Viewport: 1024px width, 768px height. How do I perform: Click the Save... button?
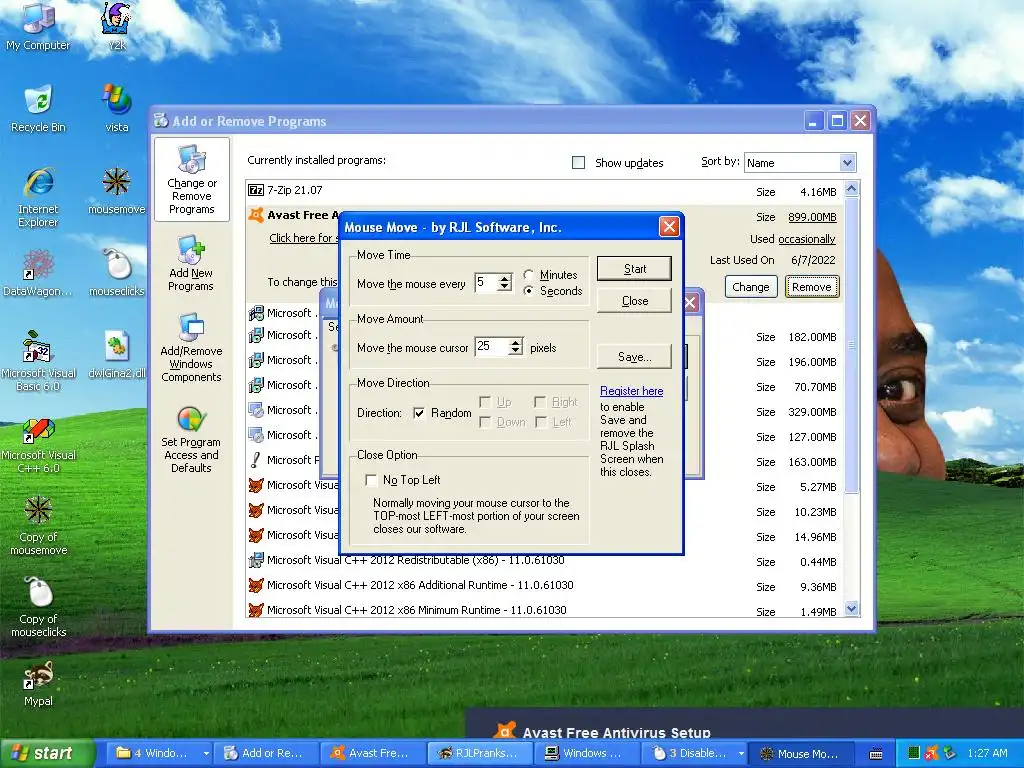(634, 357)
